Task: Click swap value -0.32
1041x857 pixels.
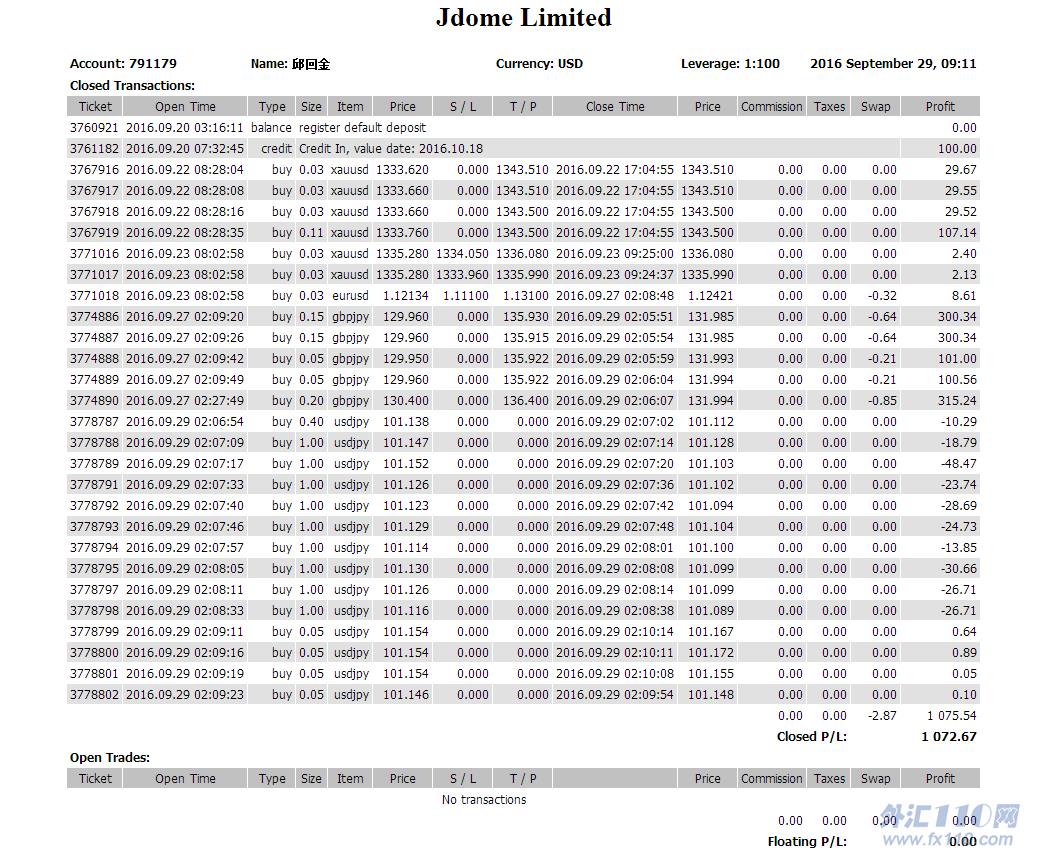Action: click(x=882, y=296)
